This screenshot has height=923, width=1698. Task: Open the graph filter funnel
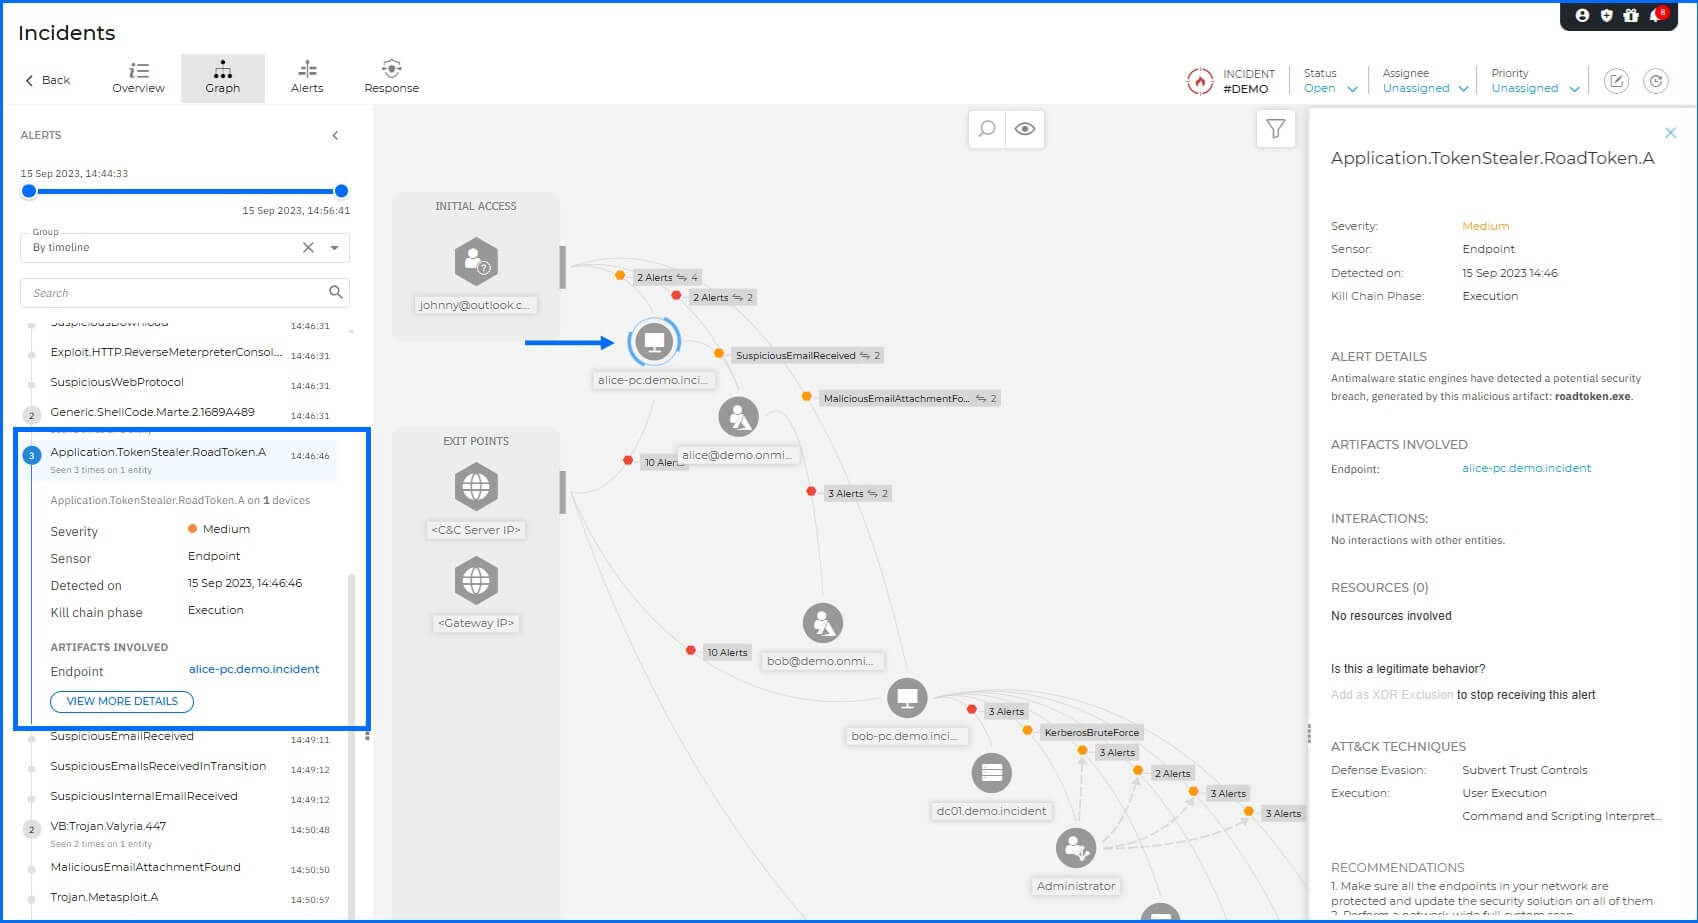(x=1275, y=128)
